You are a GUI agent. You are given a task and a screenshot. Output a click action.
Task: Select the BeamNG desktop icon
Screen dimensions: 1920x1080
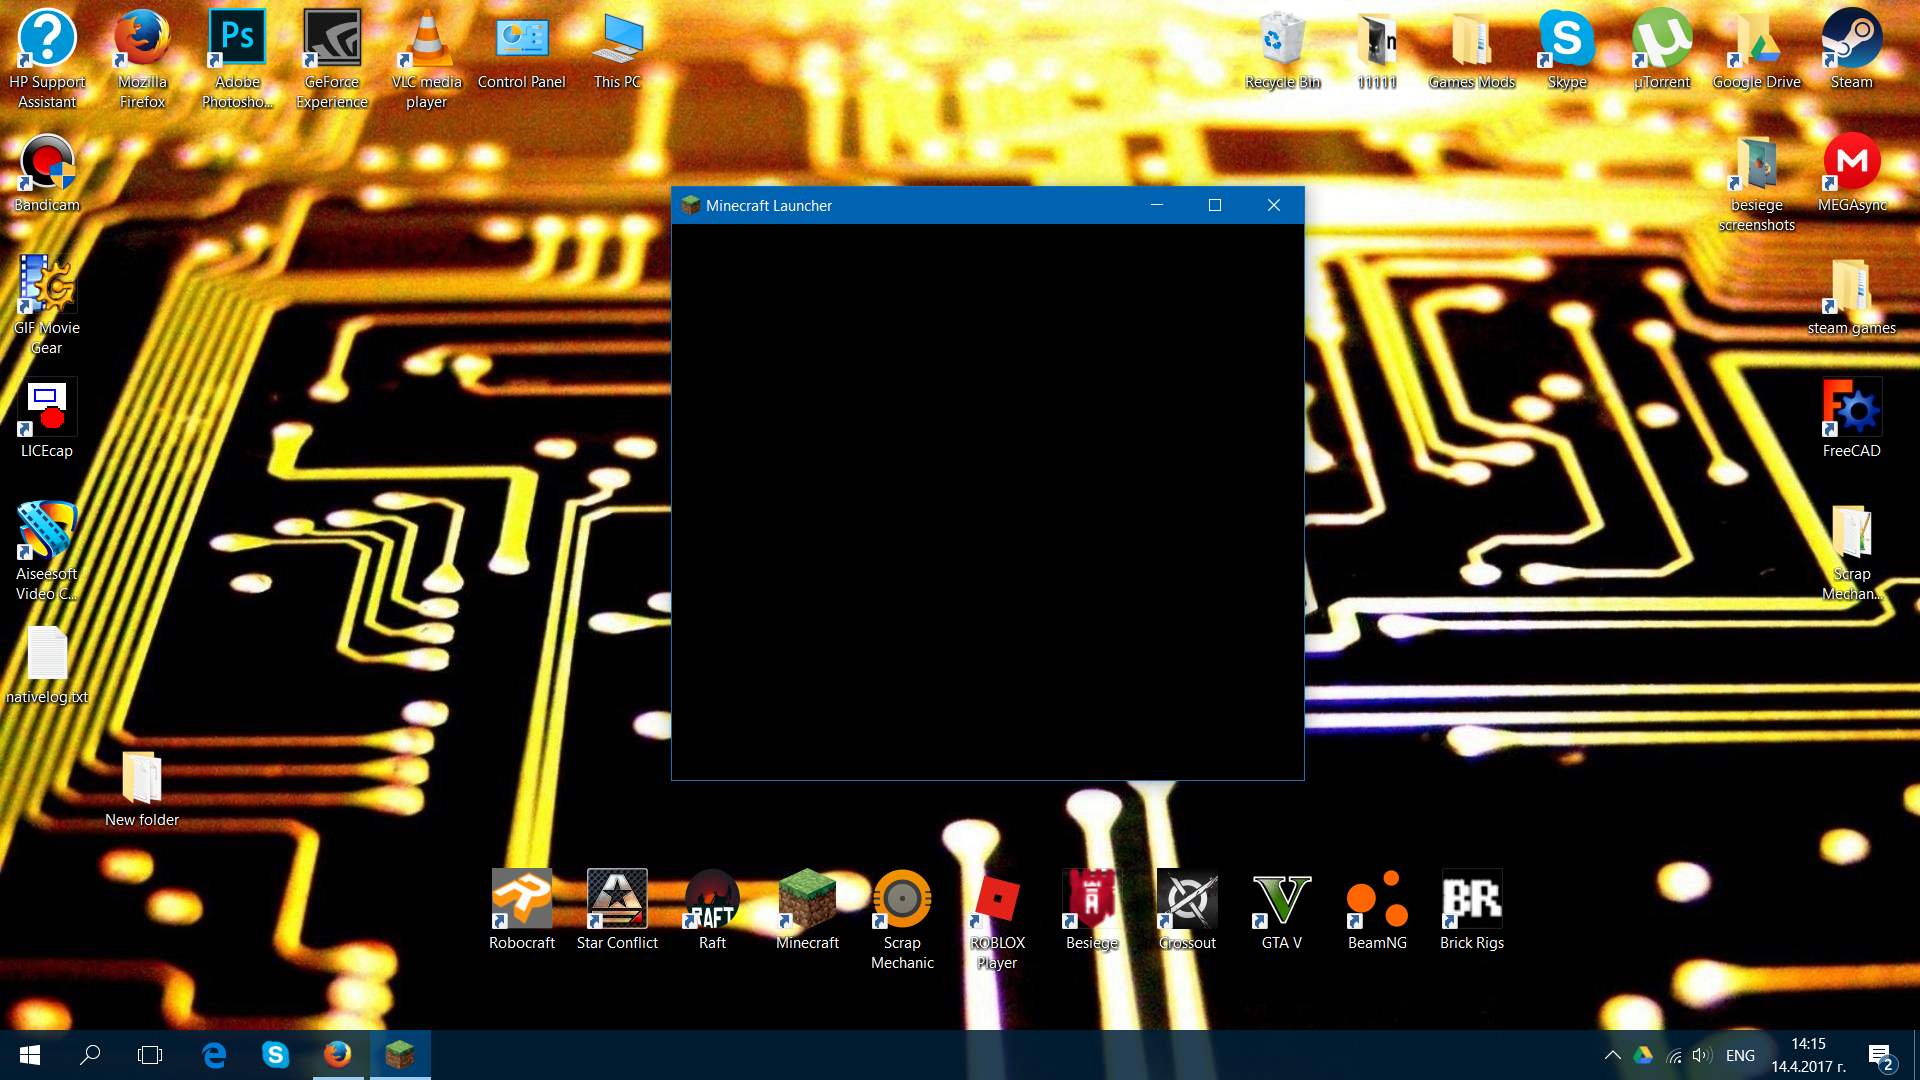pyautogui.click(x=1376, y=899)
